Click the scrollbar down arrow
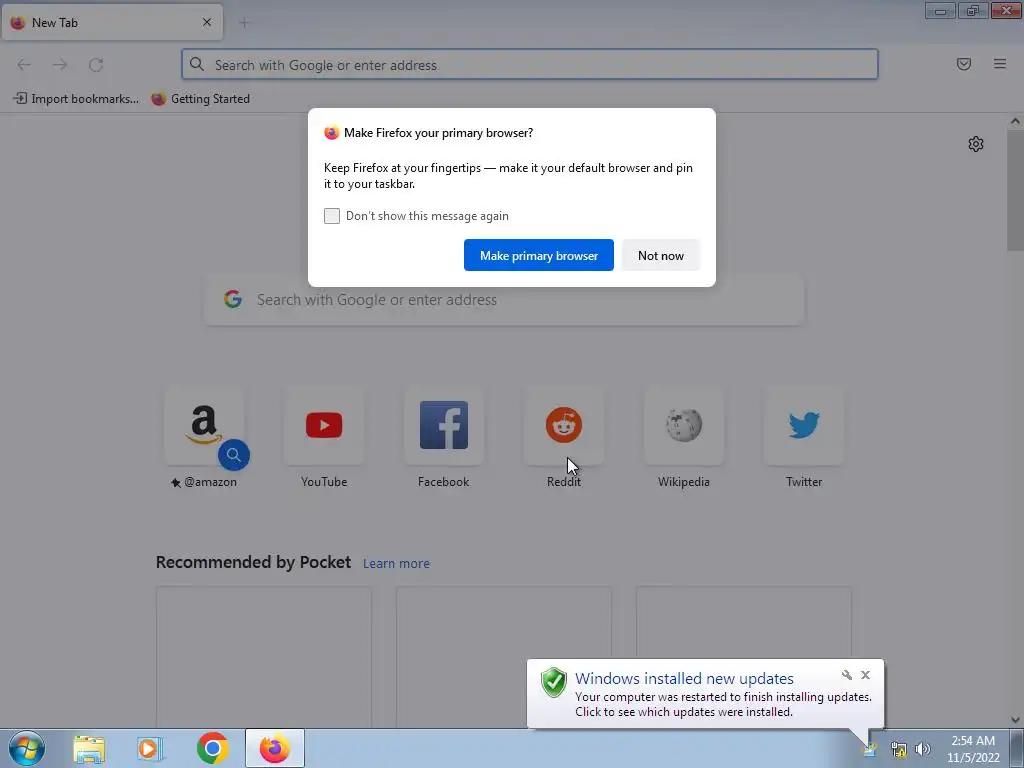 pyautogui.click(x=1015, y=720)
